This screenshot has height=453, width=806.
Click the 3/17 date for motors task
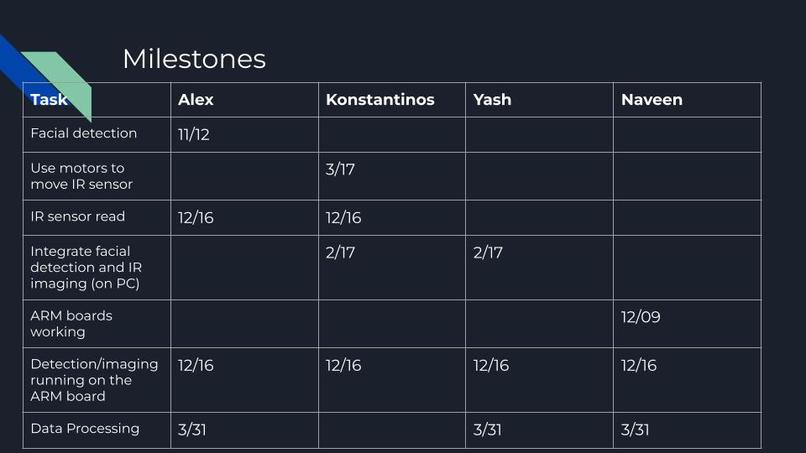(340, 169)
